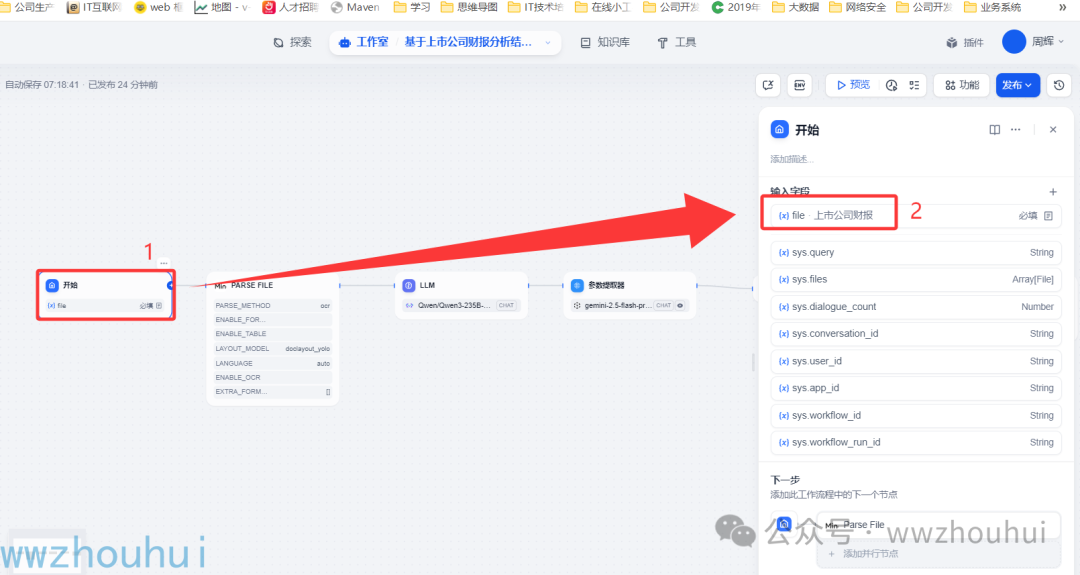Click the 探索 compass icon

pyautogui.click(x=278, y=43)
